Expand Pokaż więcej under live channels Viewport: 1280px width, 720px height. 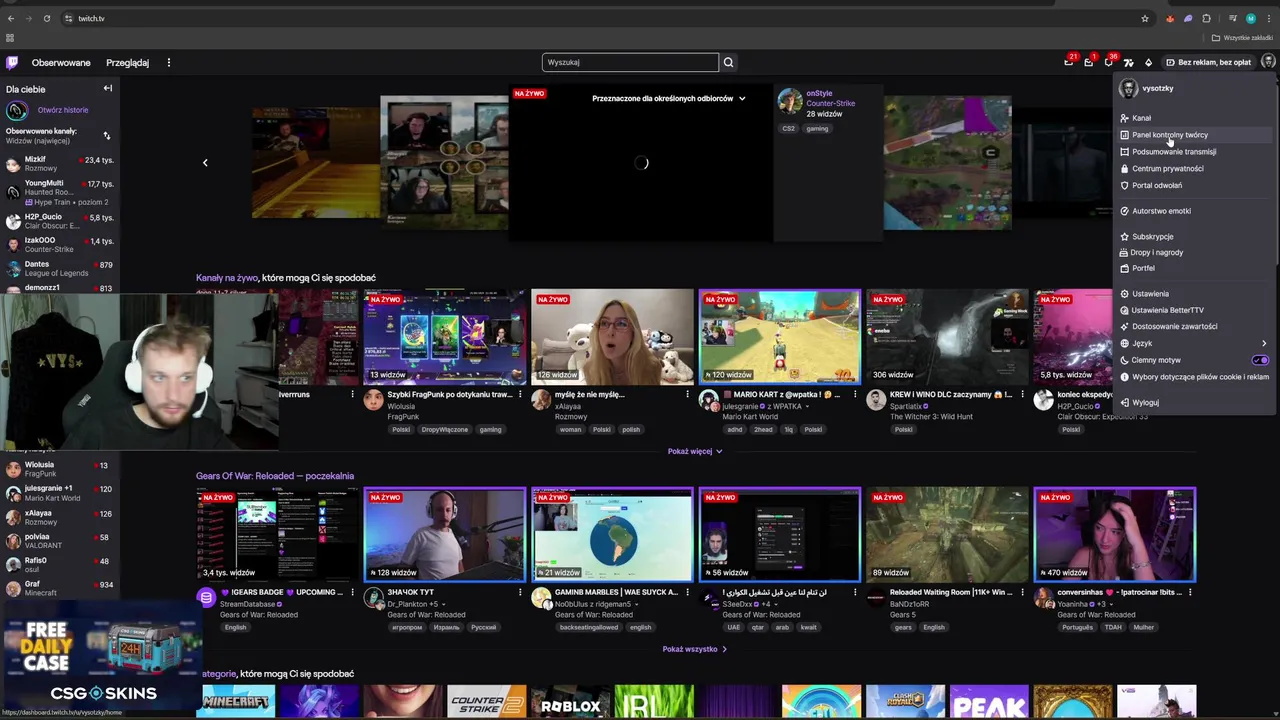(x=695, y=451)
